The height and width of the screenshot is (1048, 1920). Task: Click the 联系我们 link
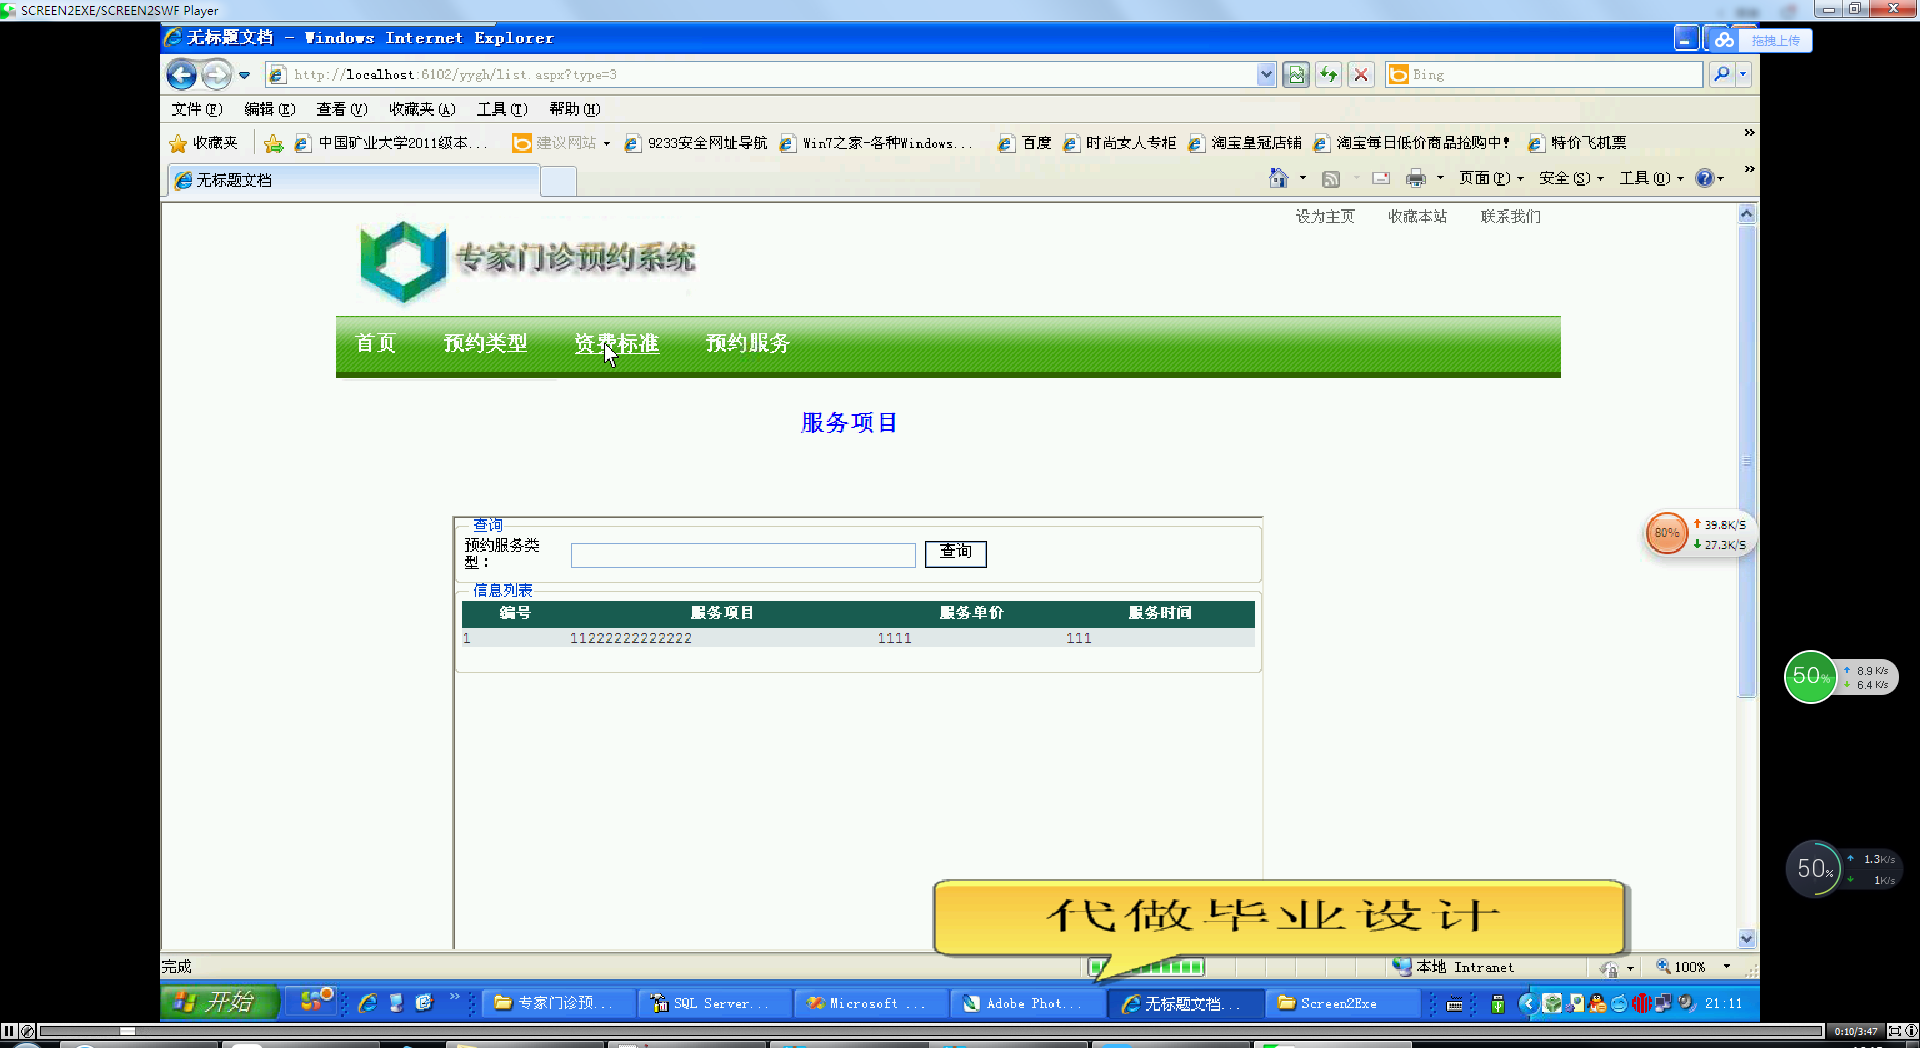coord(1510,216)
